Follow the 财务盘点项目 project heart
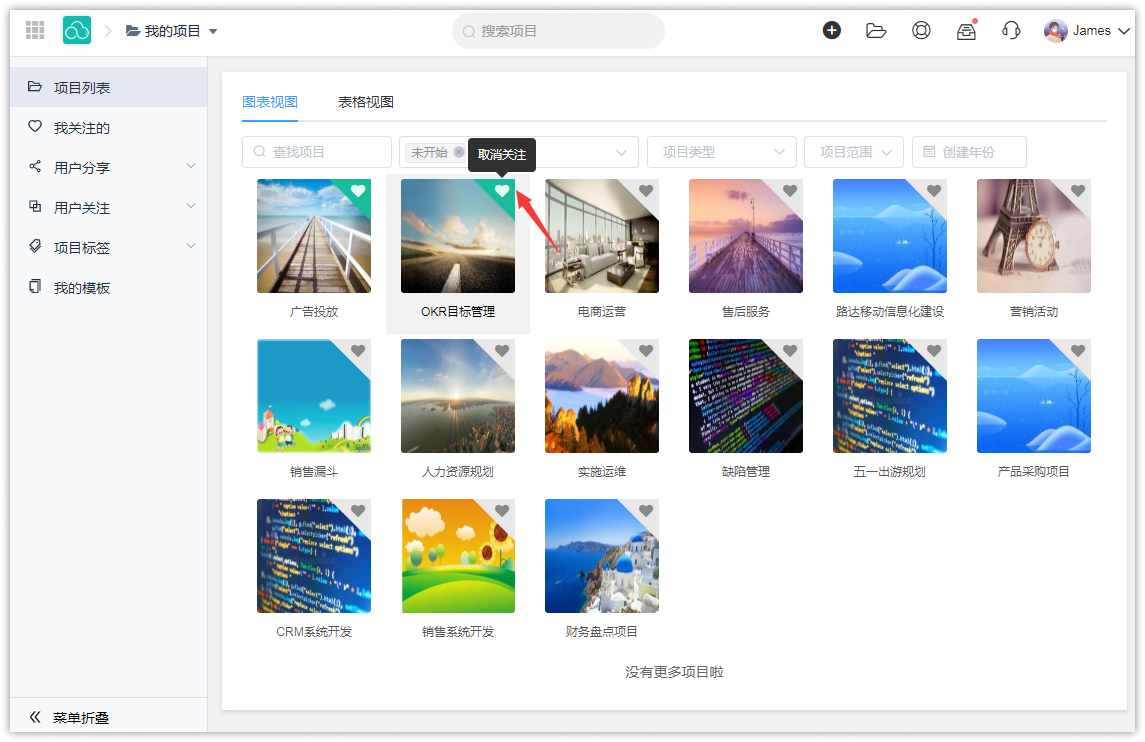 [646, 510]
